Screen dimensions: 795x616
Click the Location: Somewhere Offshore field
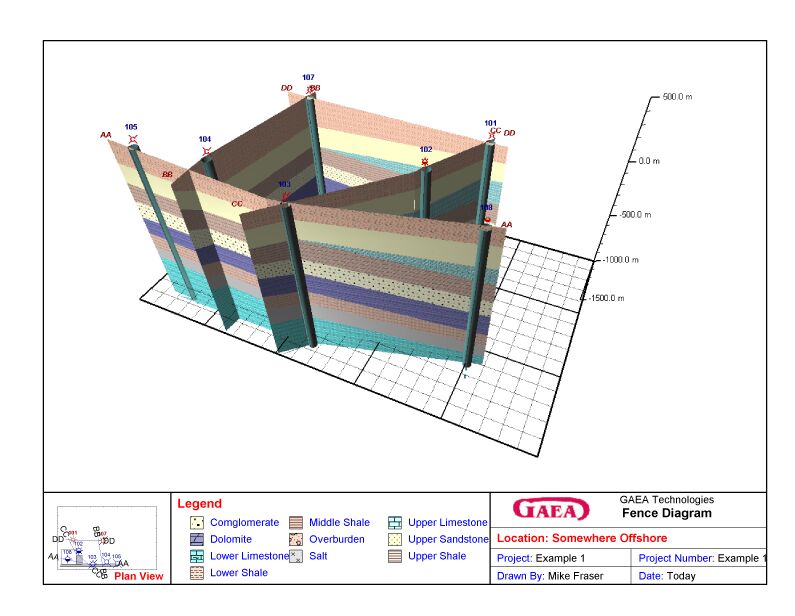[582, 538]
